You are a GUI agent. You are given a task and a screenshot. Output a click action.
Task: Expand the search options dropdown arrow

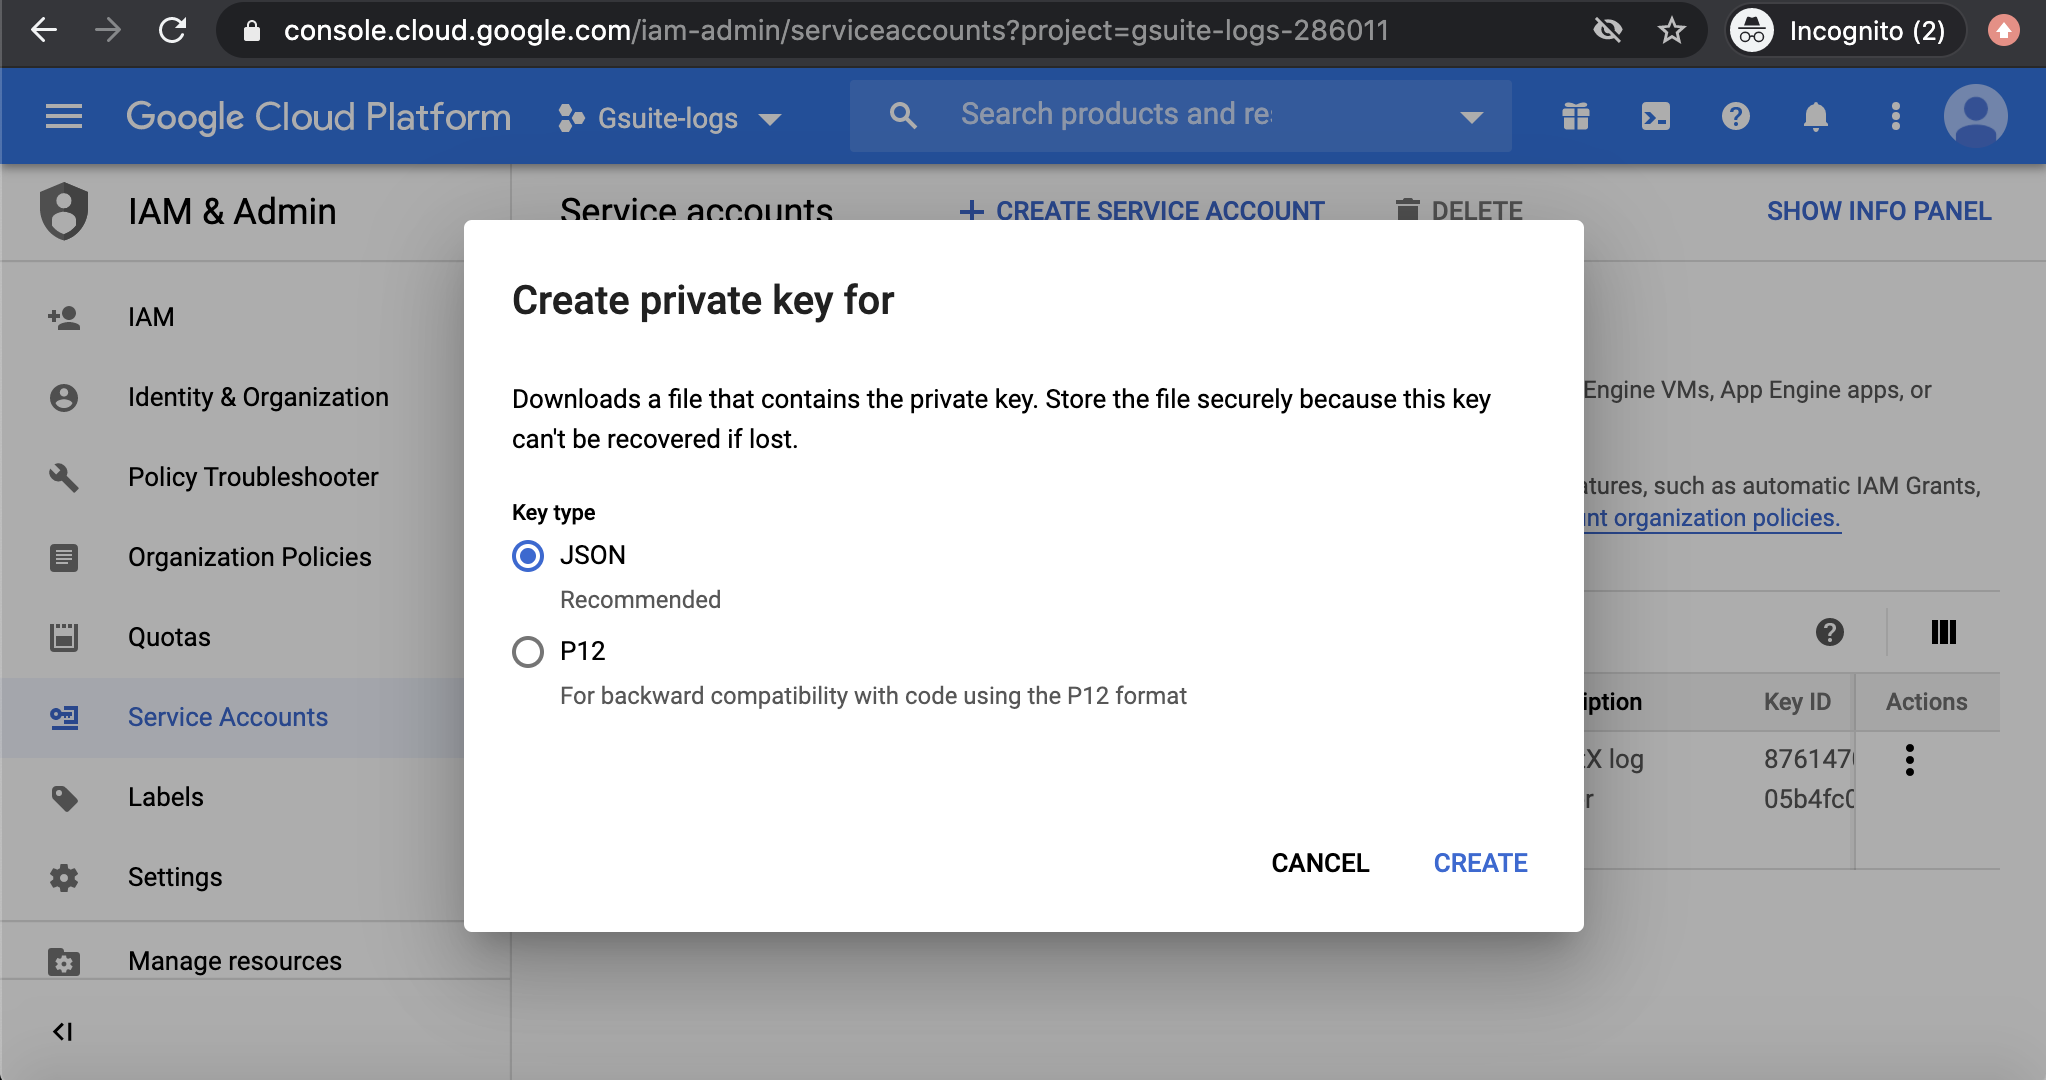pos(1469,118)
